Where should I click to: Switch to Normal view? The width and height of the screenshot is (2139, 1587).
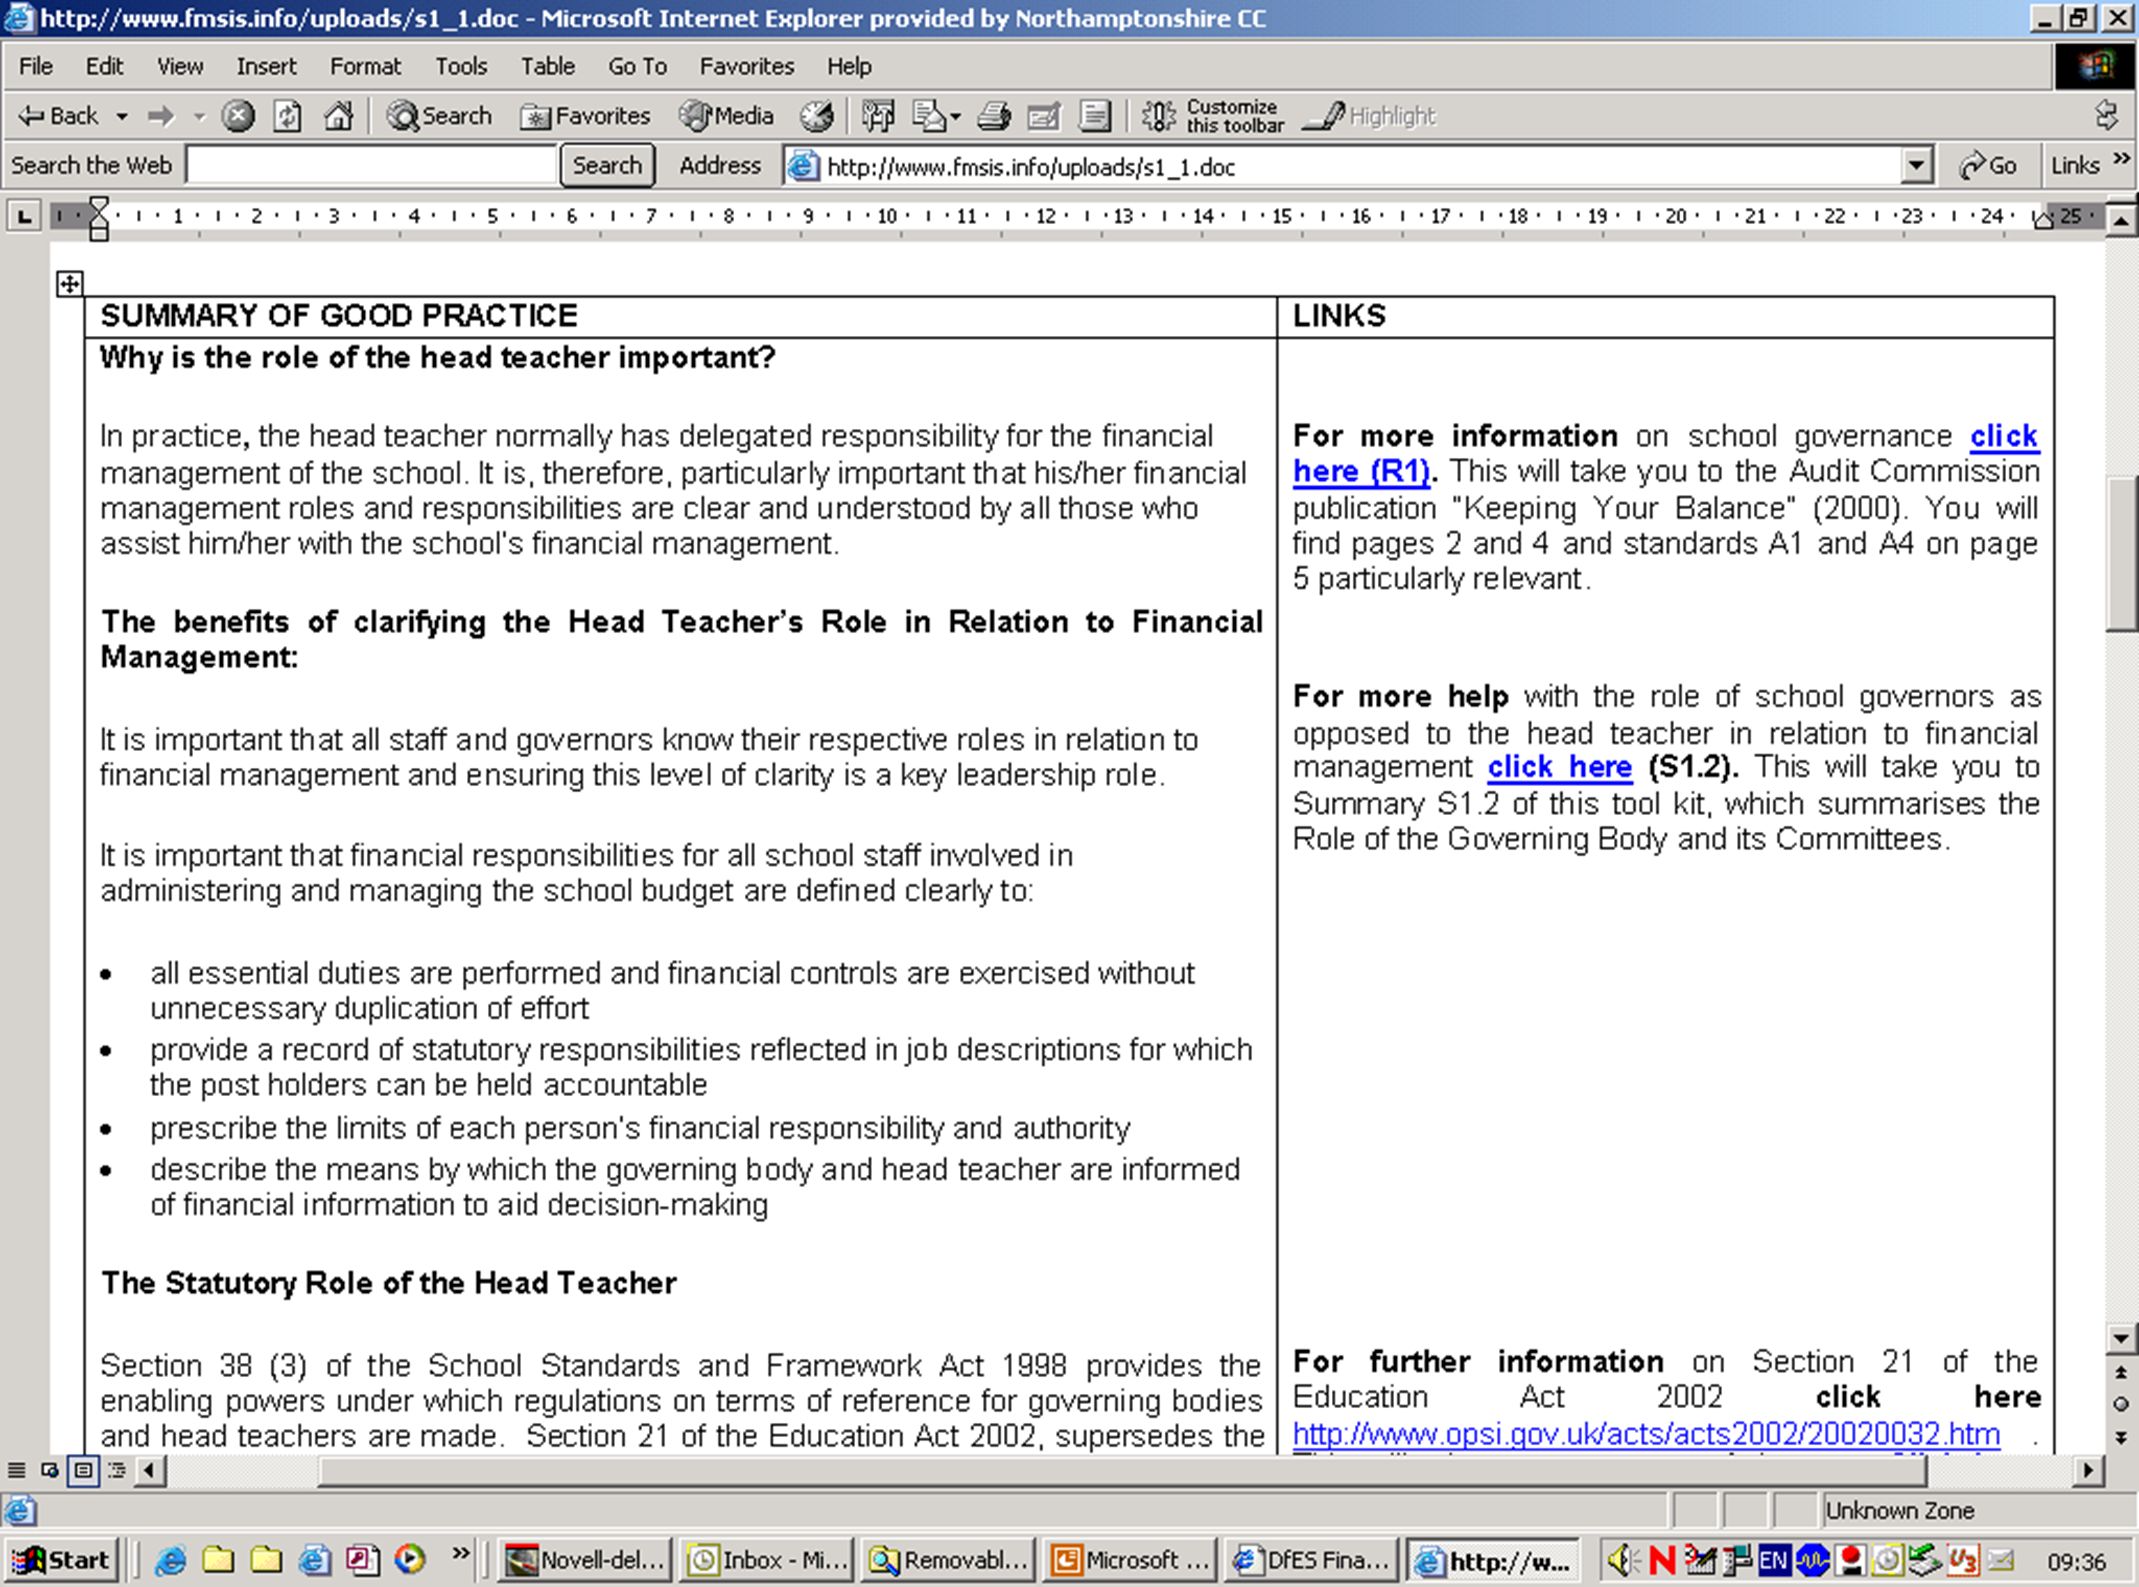coord(16,1470)
